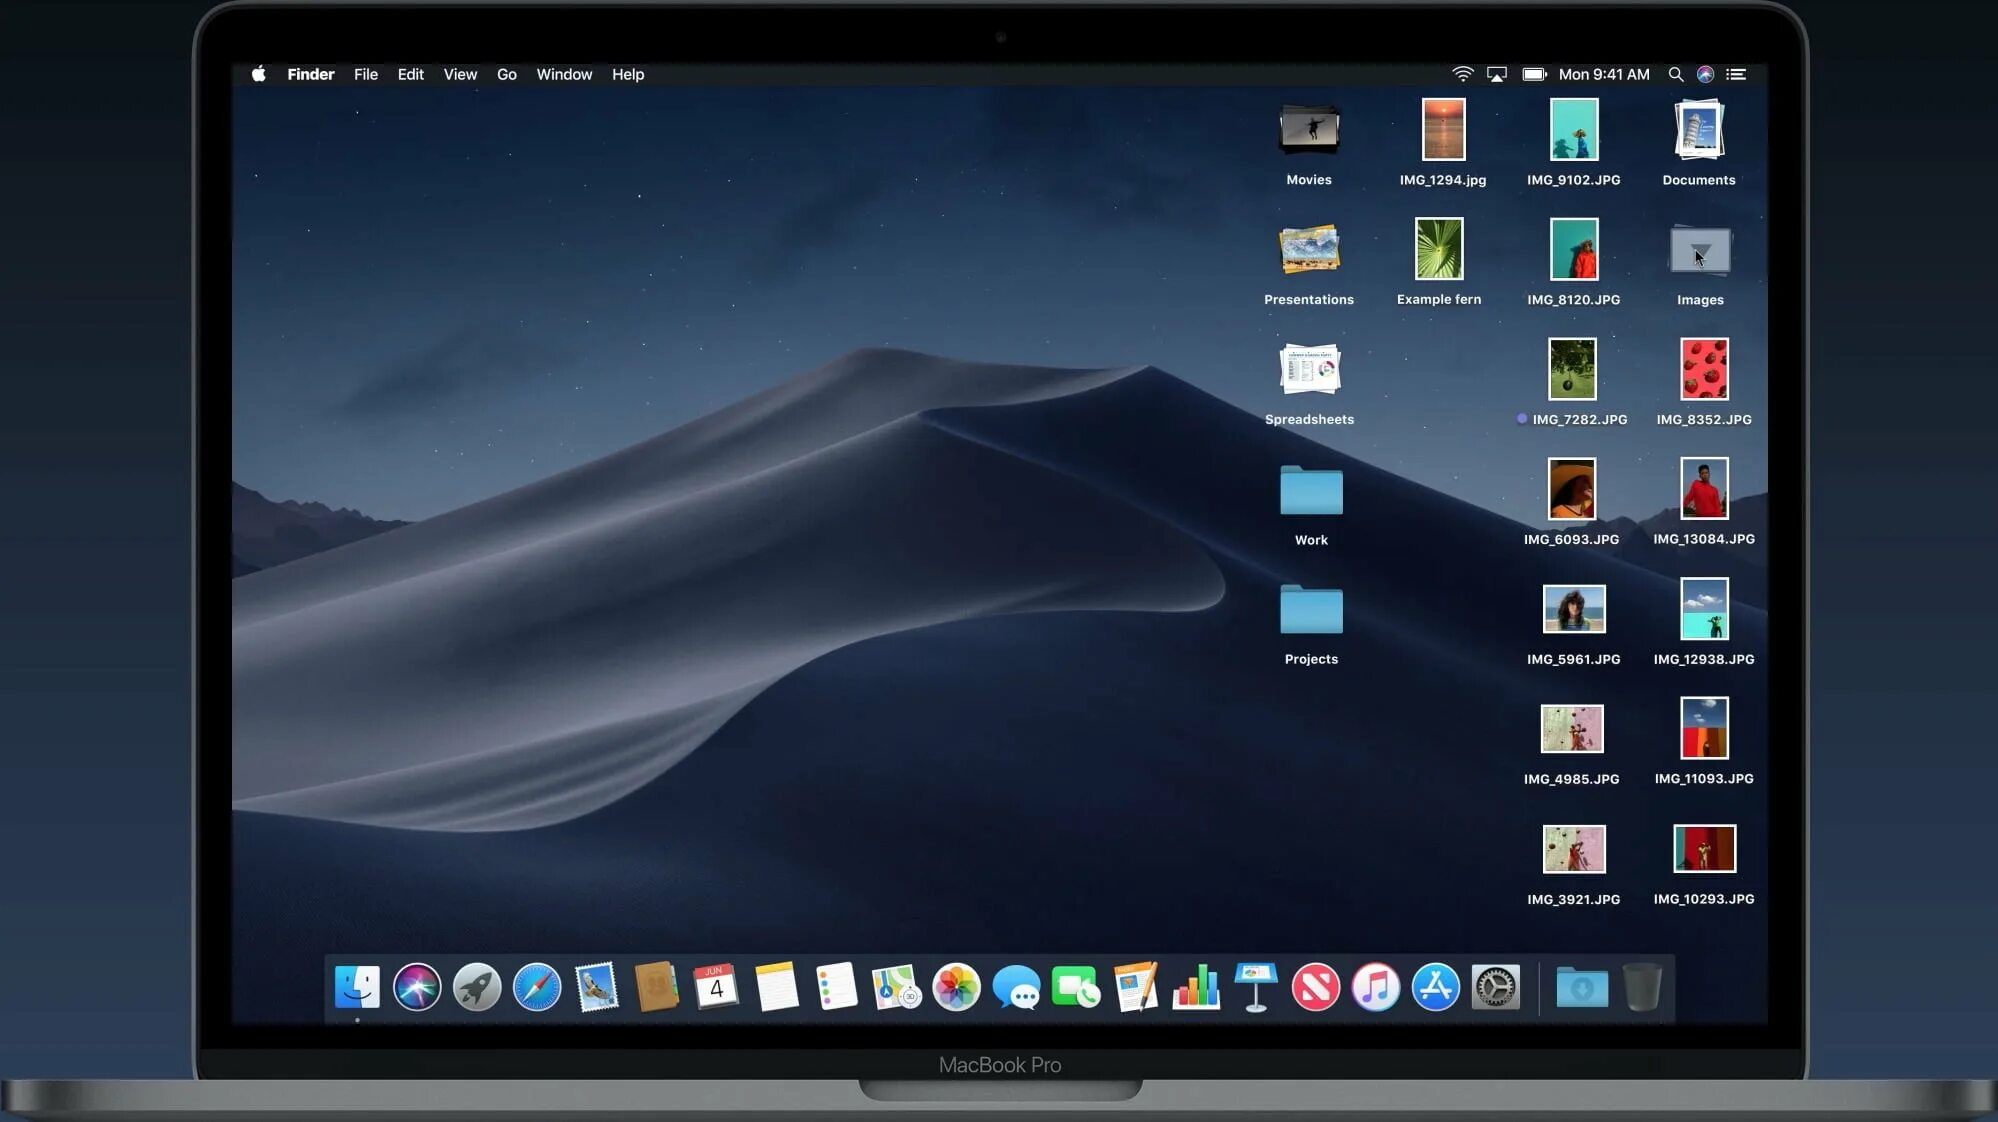Expand the Window menu
Image resolution: width=1998 pixels, height=1122 pixels.
click(x=563, y=74)
